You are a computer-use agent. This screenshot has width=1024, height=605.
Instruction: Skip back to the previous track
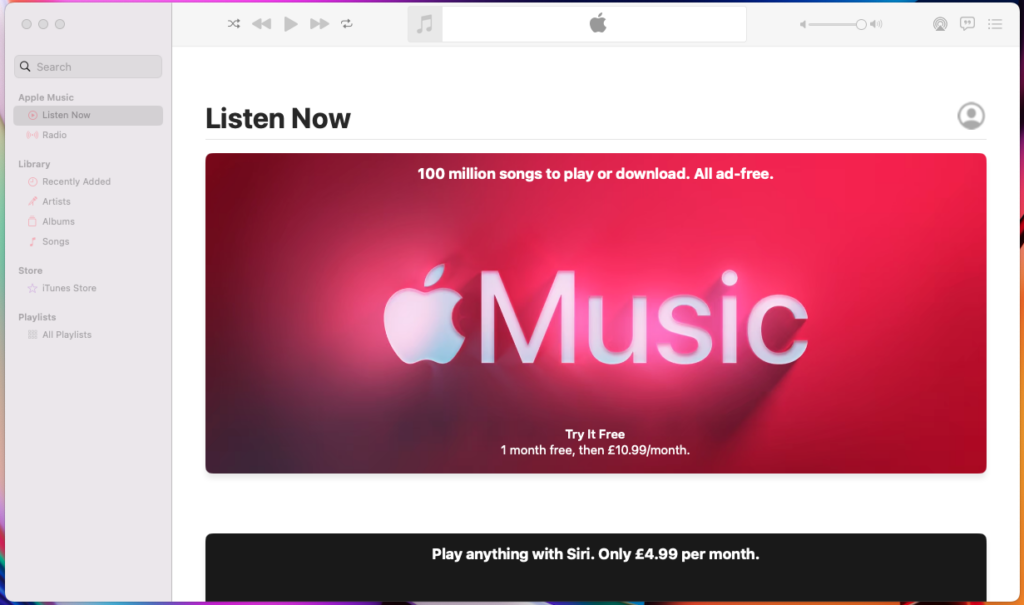tap(262, 24)
